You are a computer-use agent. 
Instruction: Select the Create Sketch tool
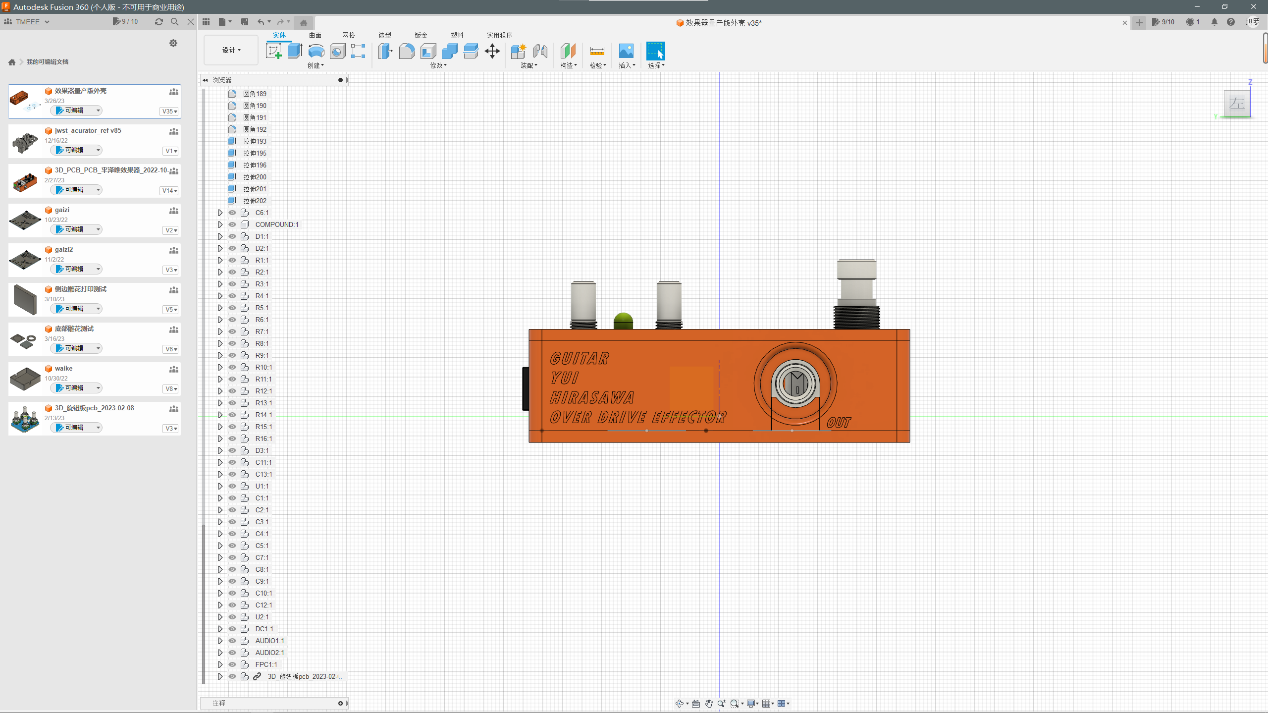[x=274, y=51]
